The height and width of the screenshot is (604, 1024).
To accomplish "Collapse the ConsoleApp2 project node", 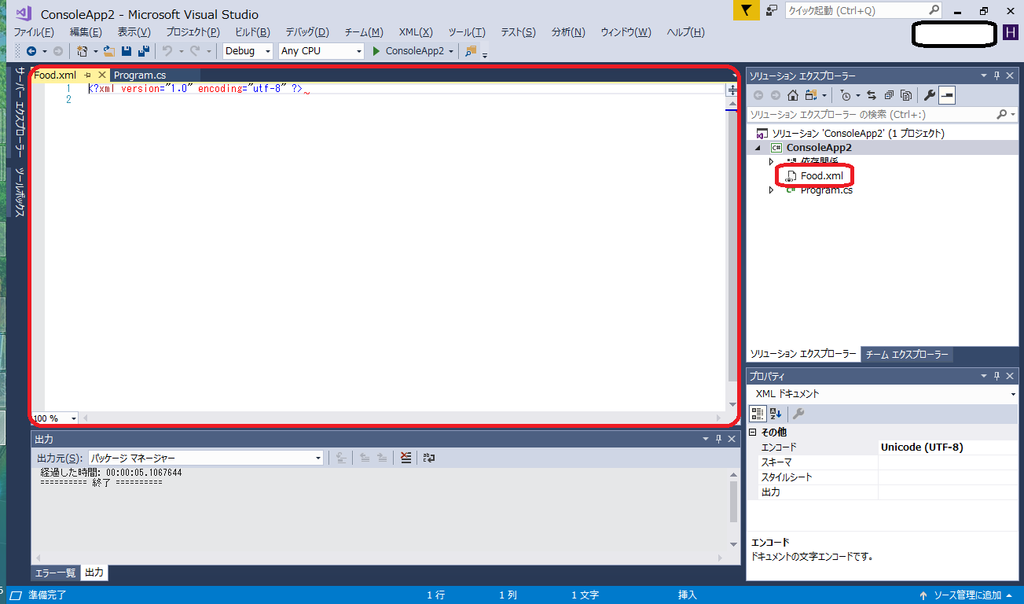I will tap(758, 148).
